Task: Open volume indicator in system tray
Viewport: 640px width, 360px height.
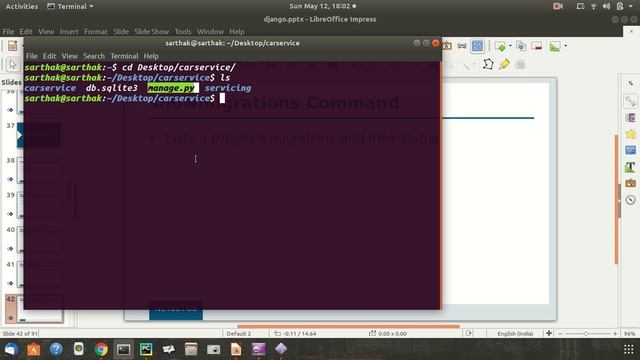Action: point(607,6)
